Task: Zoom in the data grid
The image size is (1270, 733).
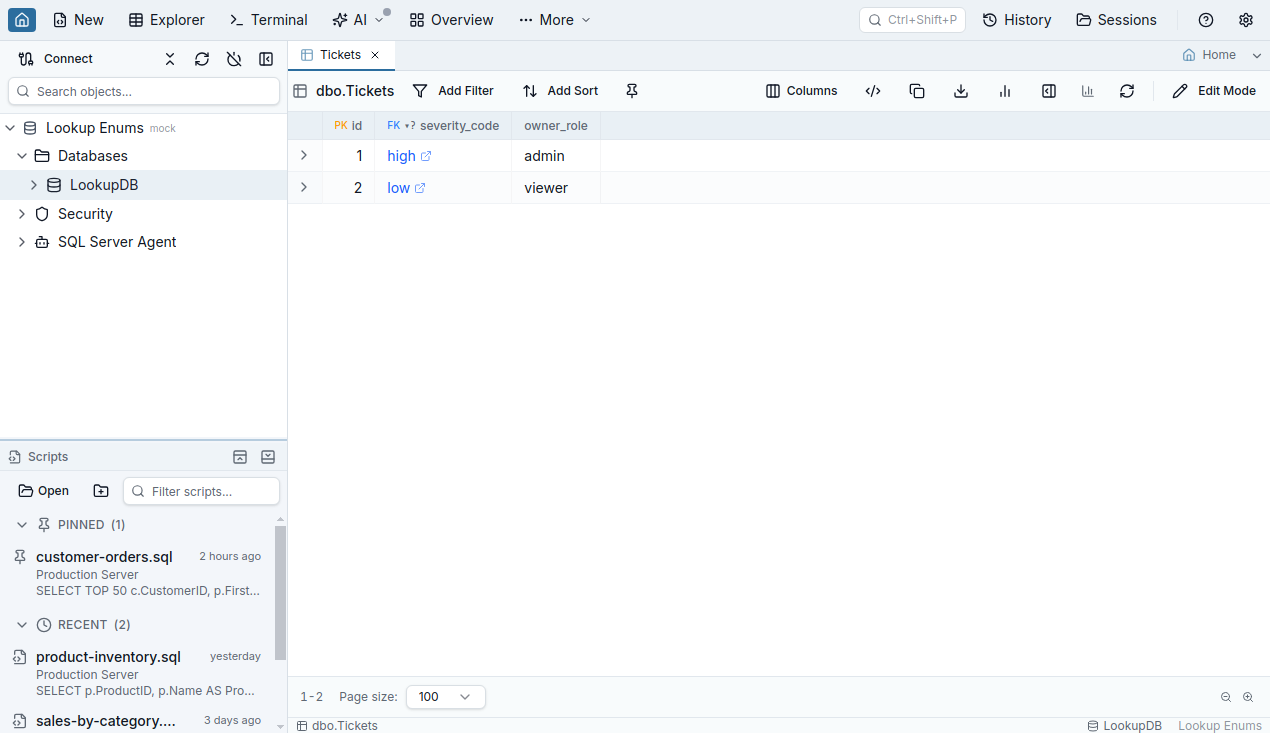Action: [1248, 697]
